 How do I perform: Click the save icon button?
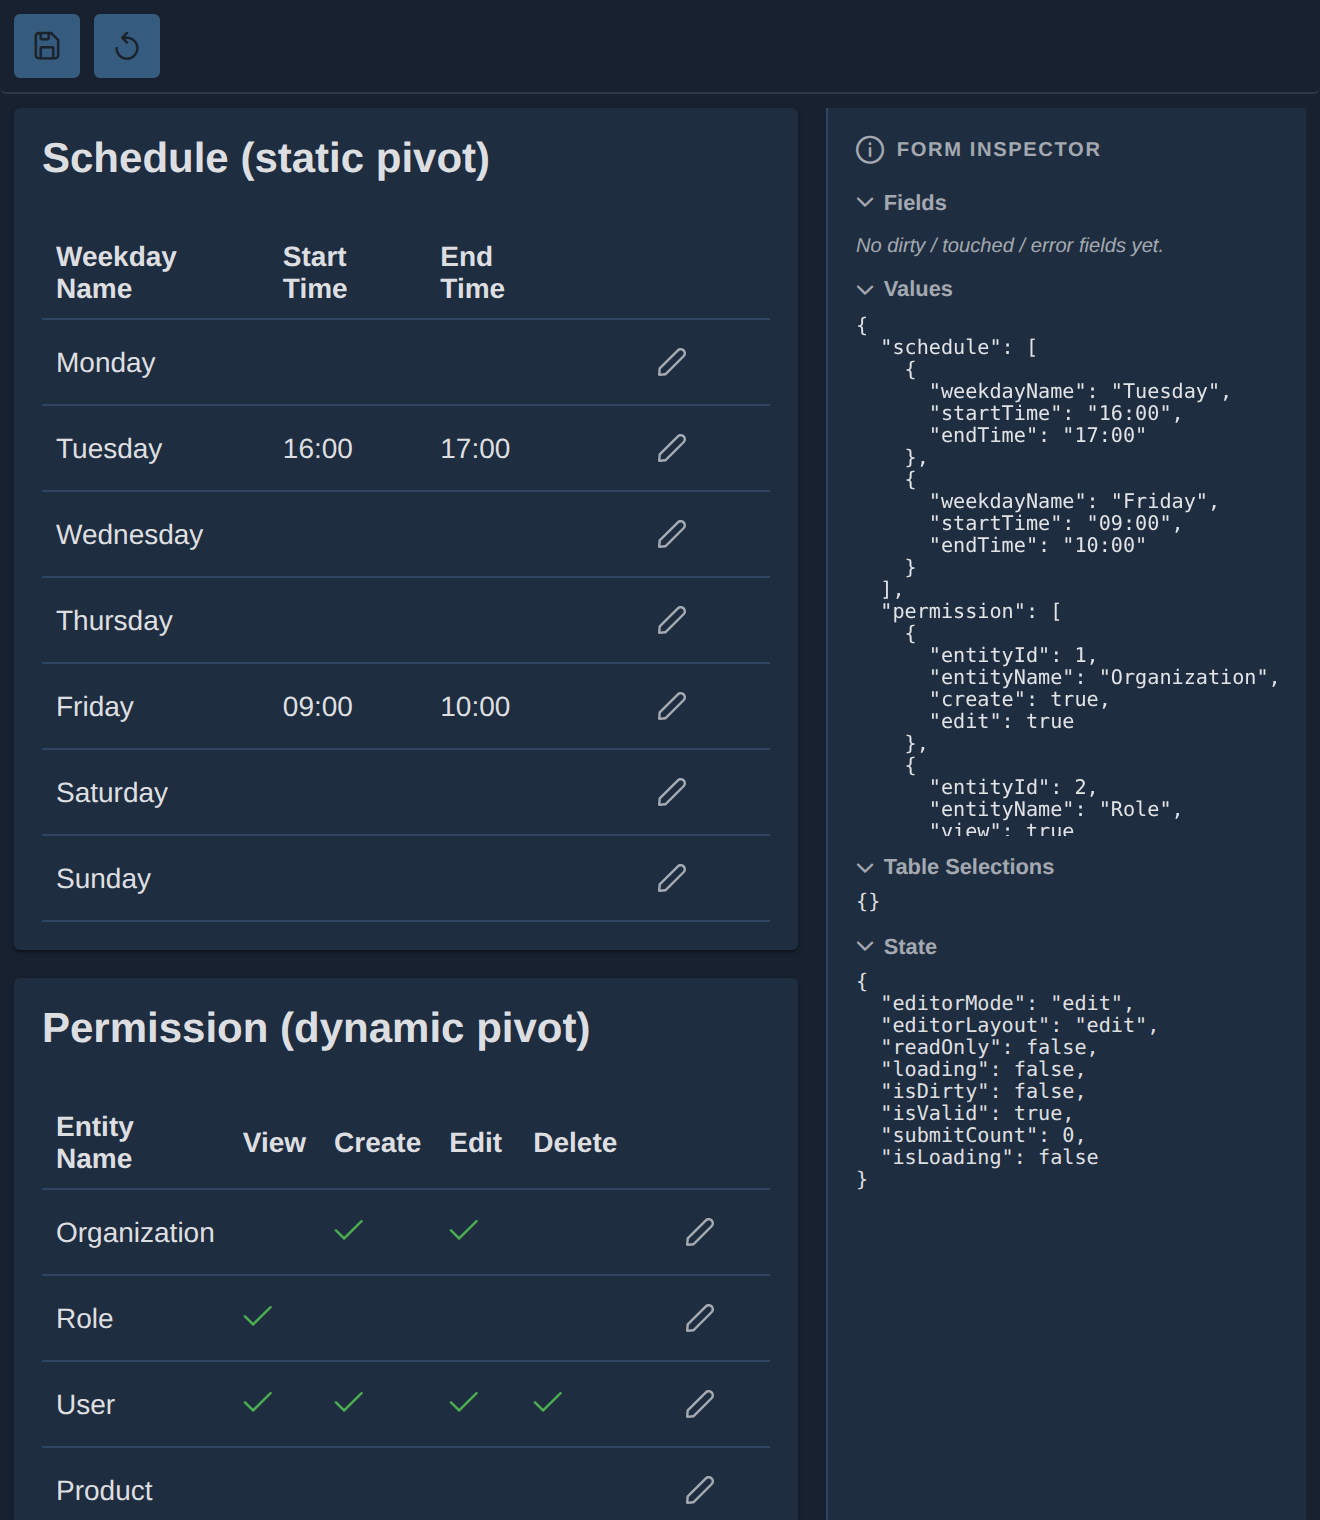tap(47, 46)
